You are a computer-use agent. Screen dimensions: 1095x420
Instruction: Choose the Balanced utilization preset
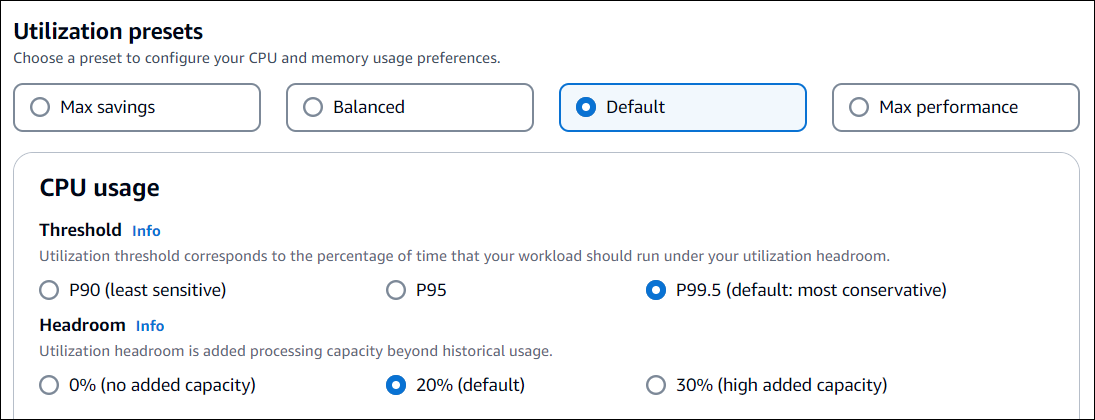pos(314,107)
